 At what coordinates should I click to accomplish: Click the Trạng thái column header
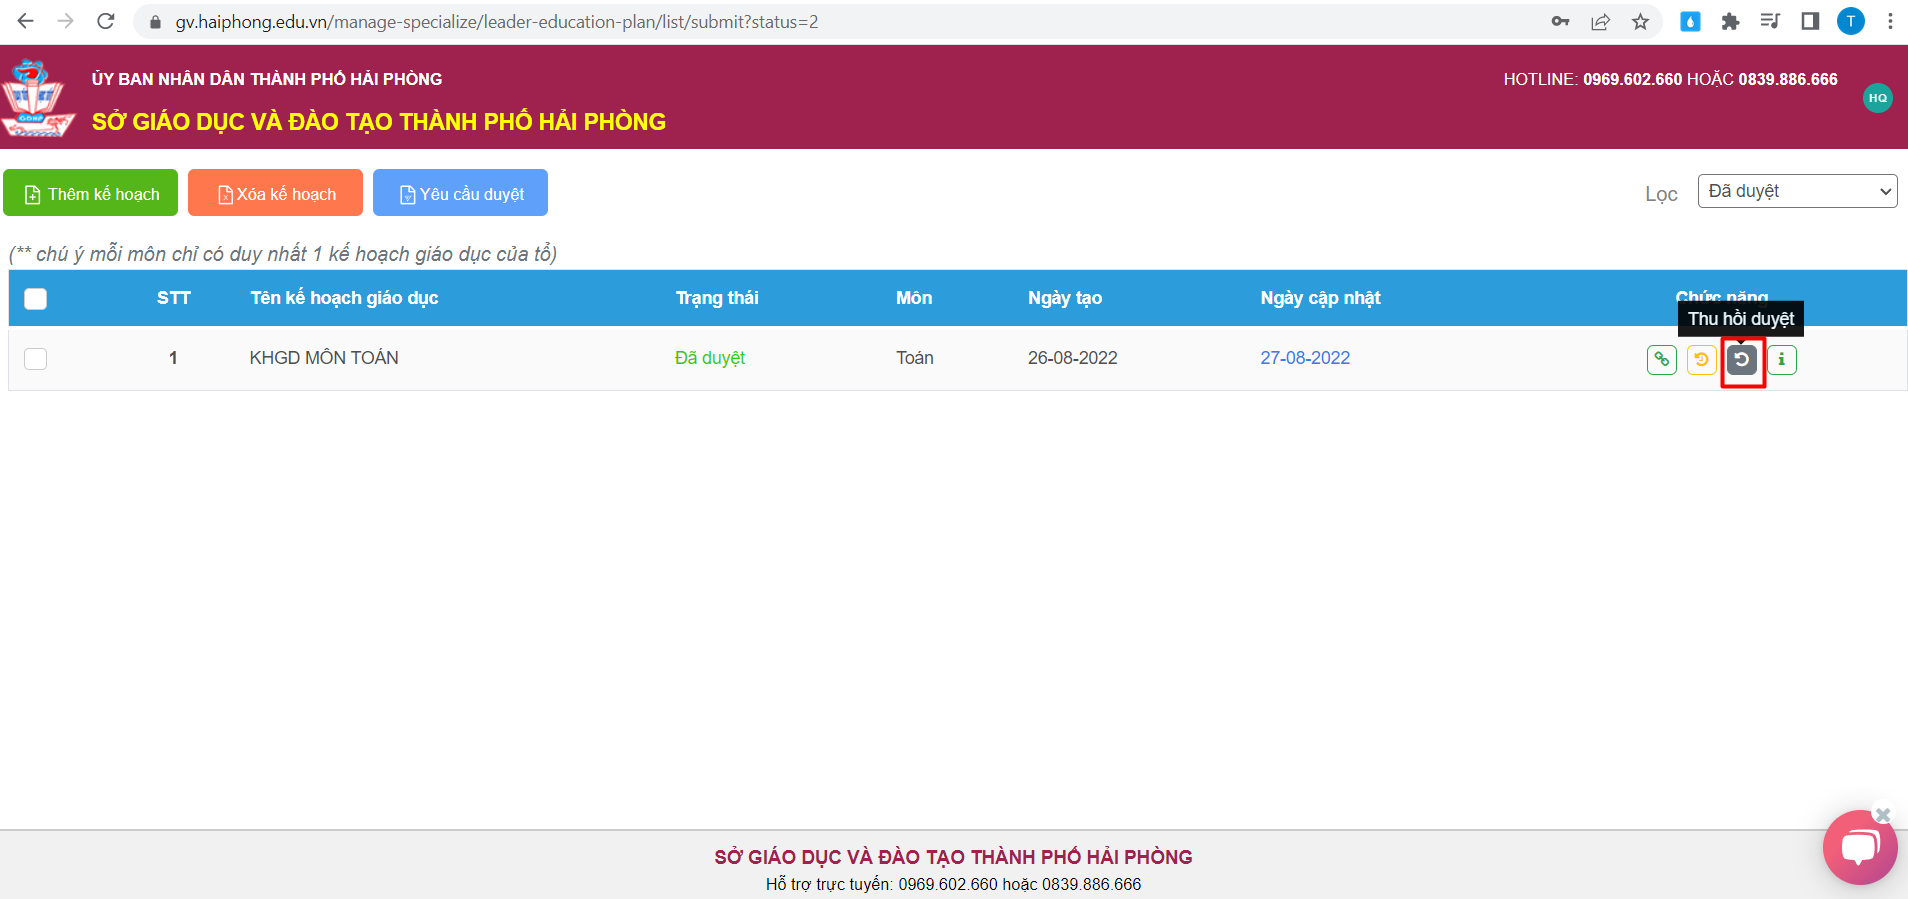tap(717, 298)
